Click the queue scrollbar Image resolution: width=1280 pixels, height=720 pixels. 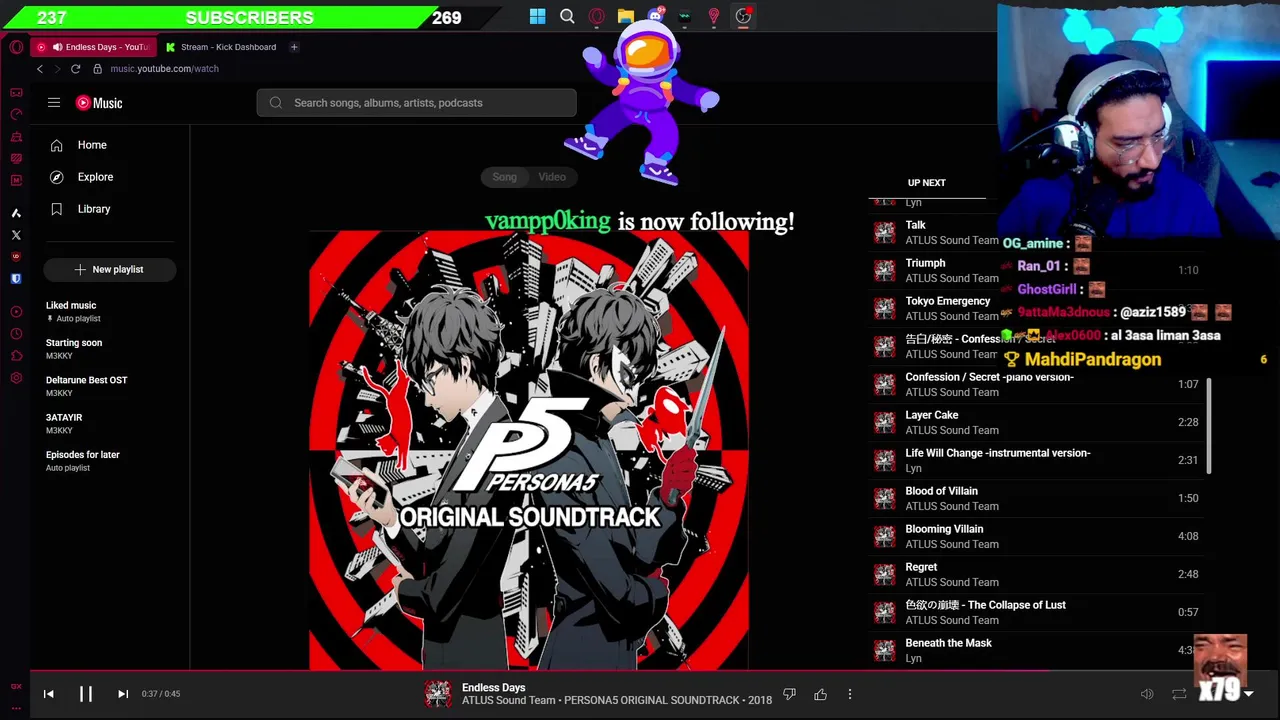[x=1210, y=427]
